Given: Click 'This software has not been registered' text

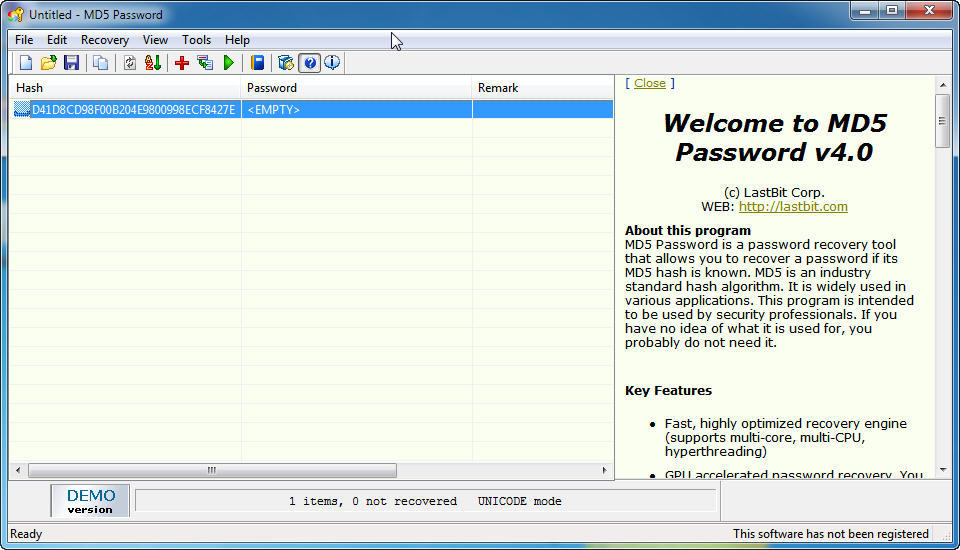Looking at the screenshot, I should (830, 534).
